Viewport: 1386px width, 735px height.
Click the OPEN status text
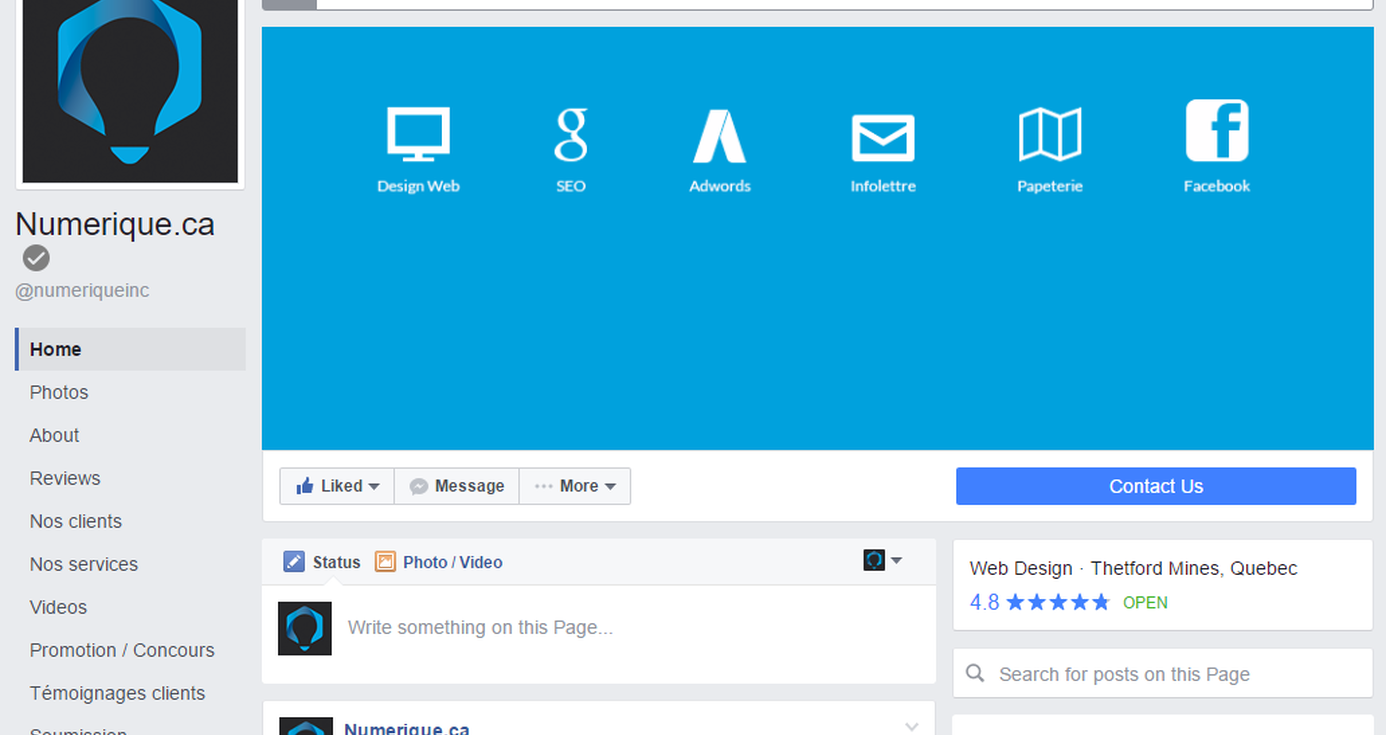click(1145, 603)
